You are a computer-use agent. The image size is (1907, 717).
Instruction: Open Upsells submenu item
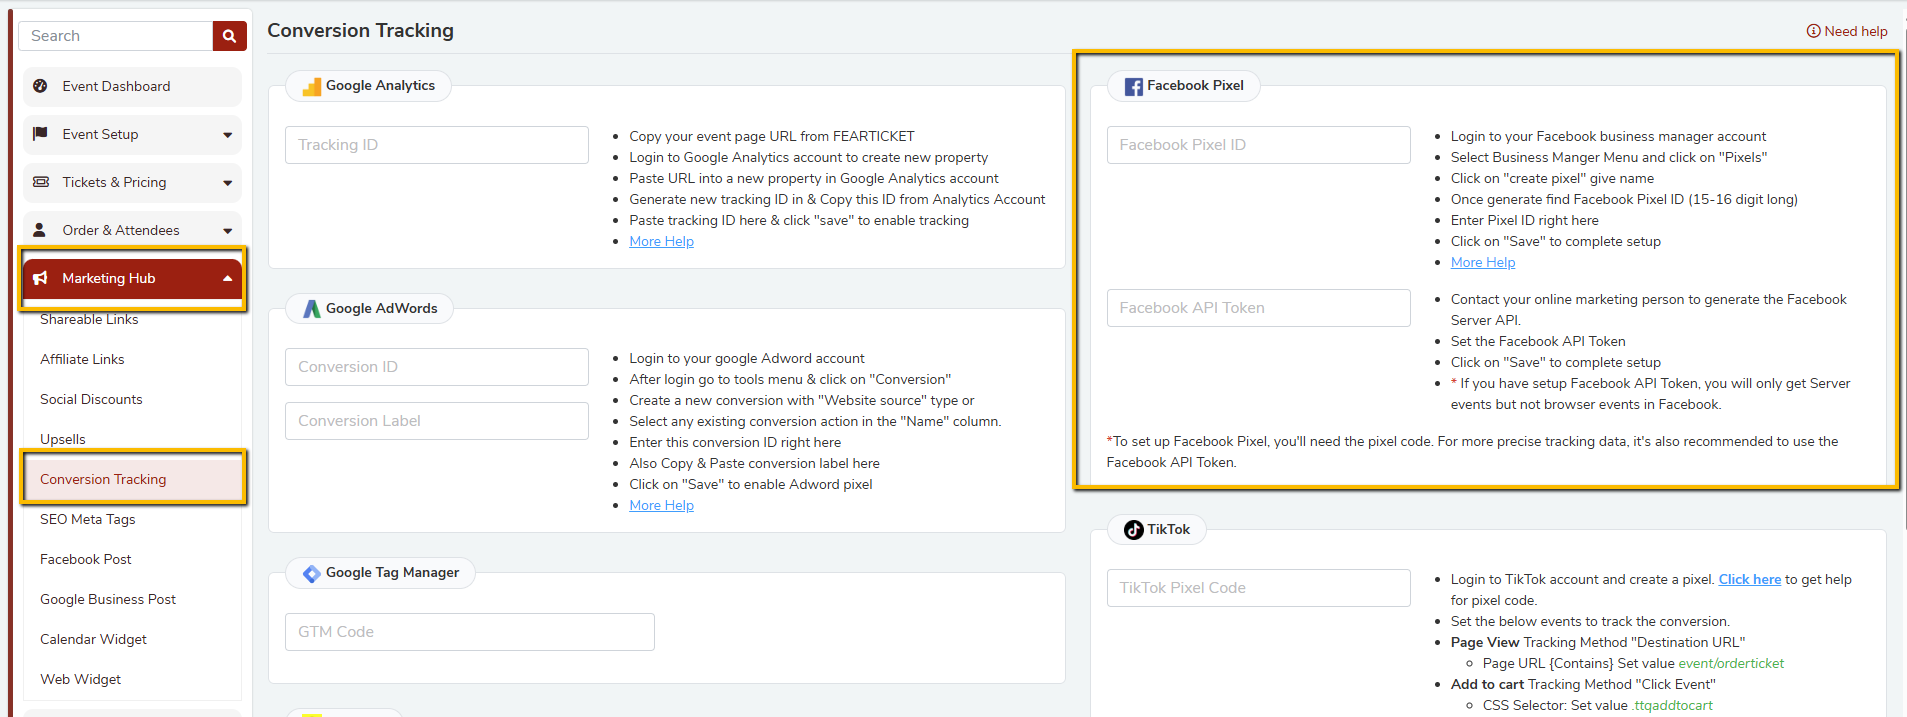coord(63,439)
